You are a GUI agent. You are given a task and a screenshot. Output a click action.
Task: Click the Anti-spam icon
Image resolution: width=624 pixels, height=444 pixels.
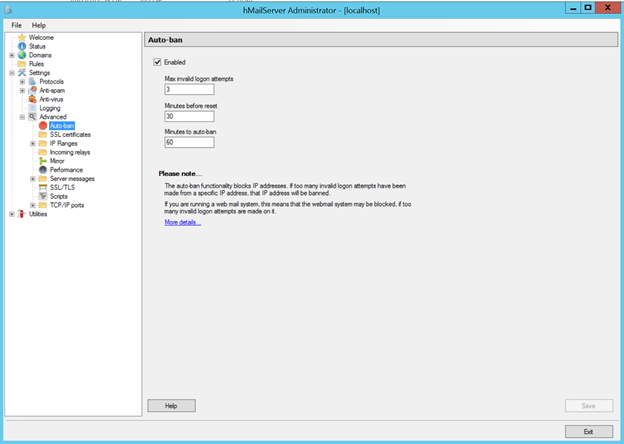(32, 90)
